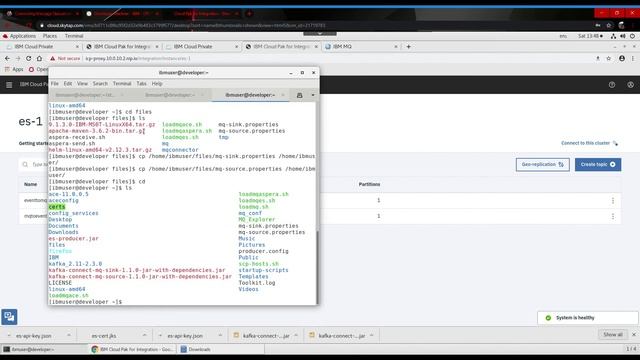Screen dimensions: 640x360
Task: Click the Partitions column header
Action: 369,184
